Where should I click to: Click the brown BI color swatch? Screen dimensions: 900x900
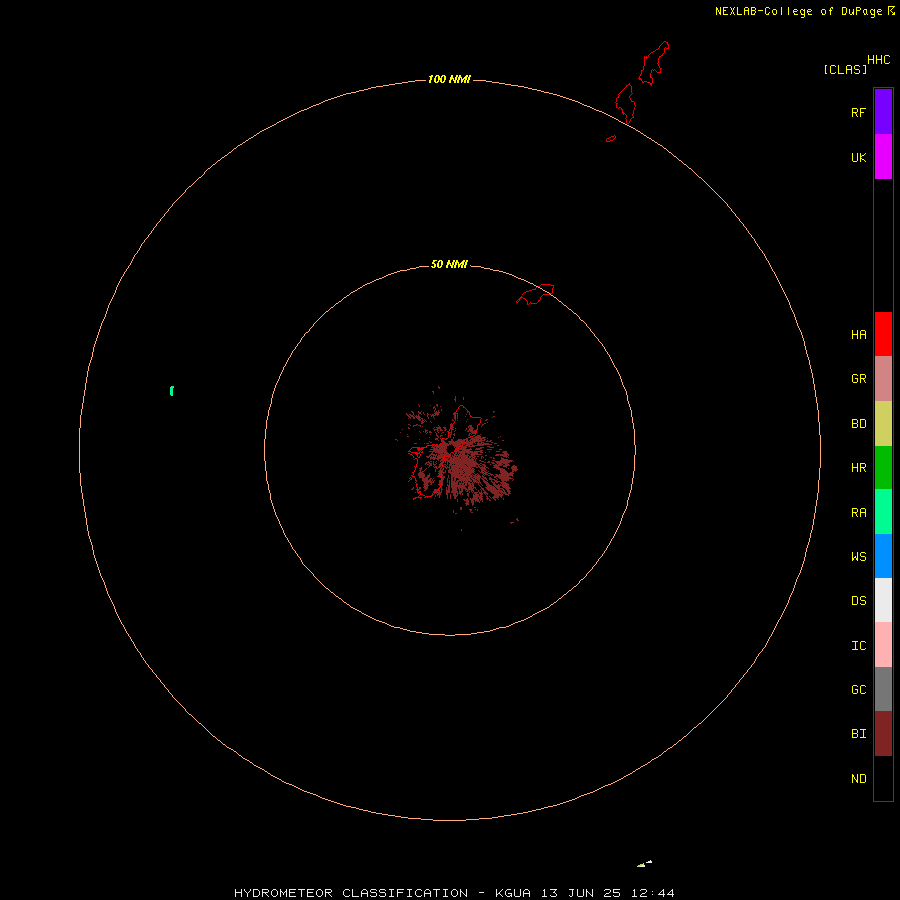pyautogui.click(x=883, y=734)
